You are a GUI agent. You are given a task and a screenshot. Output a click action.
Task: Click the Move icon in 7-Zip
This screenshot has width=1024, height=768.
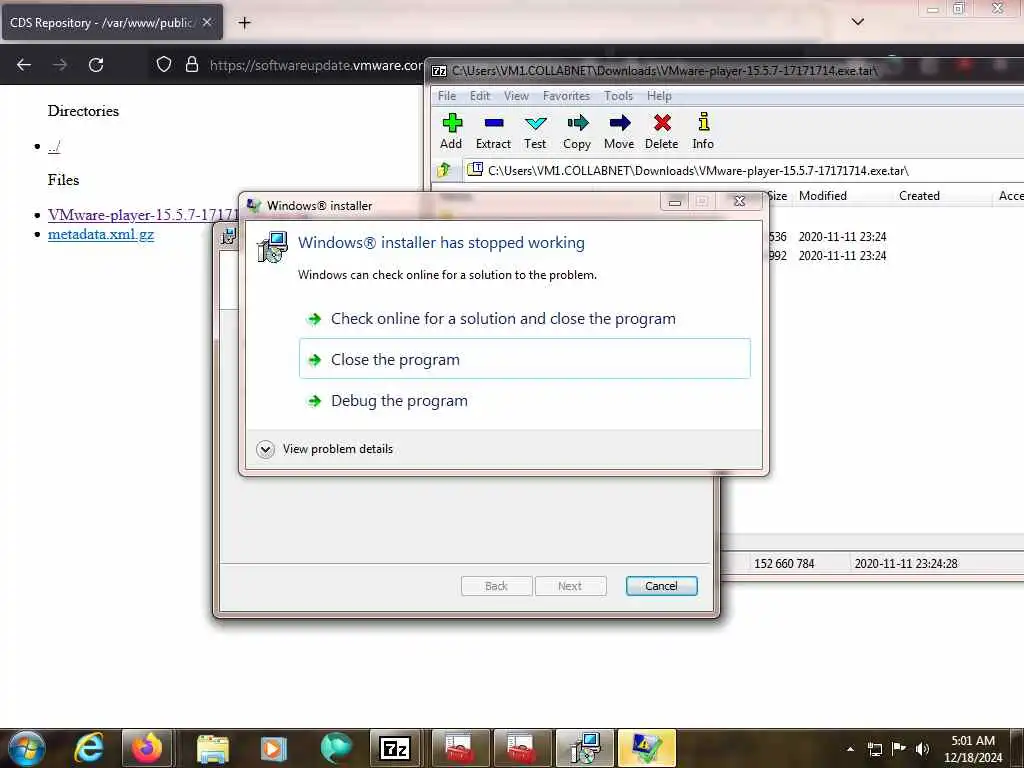coord(619,131)
